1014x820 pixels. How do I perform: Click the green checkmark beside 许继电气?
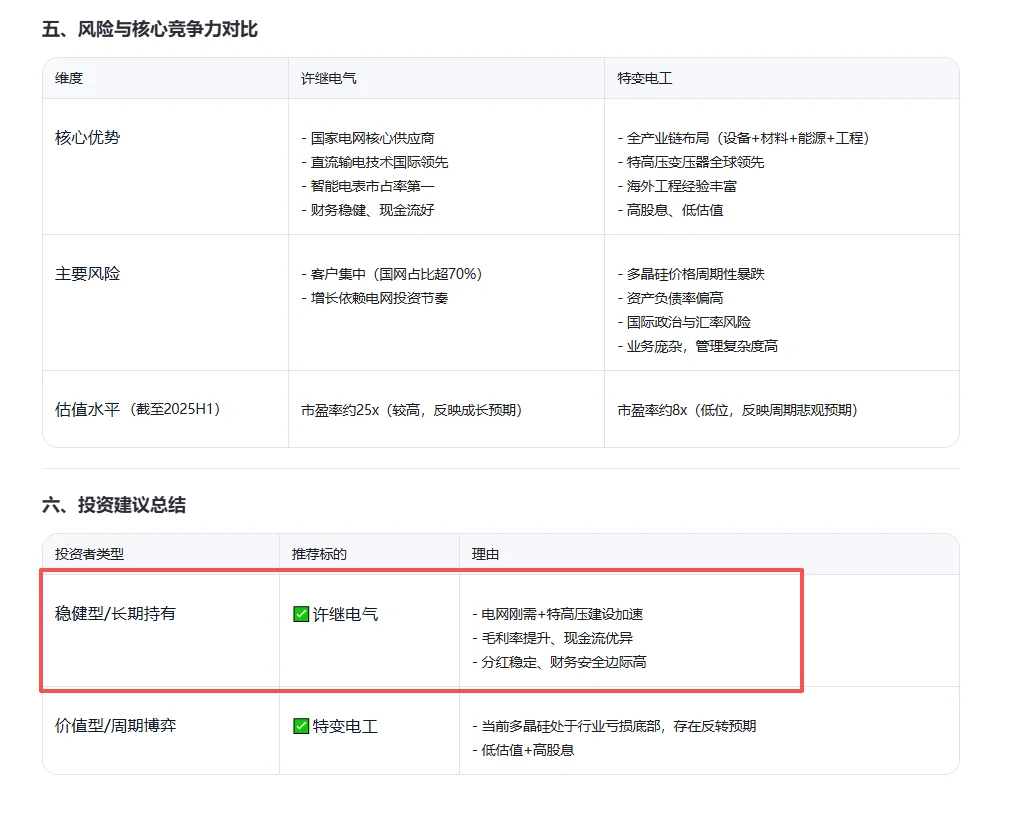coord(299,613)
